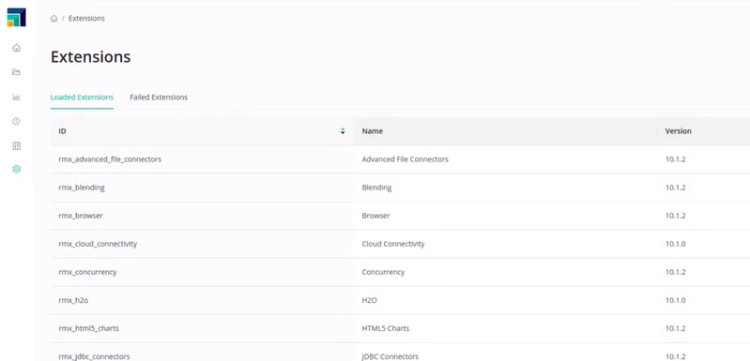Select the rmx_browser ID cell
Image resolution: width=750 pixels, height=361 pixels.
tap(80, 216)
